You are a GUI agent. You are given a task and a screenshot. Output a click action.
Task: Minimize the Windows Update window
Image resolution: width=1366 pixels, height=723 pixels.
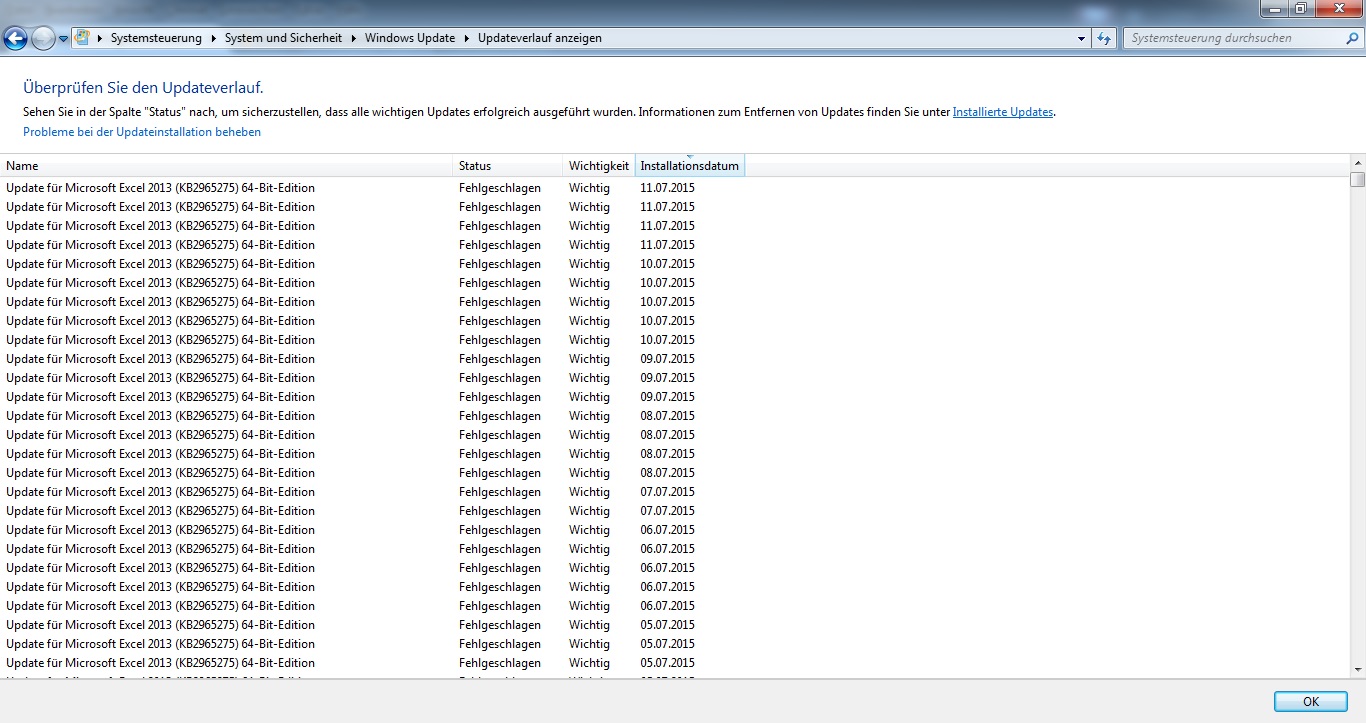(x=1274, y=8)
